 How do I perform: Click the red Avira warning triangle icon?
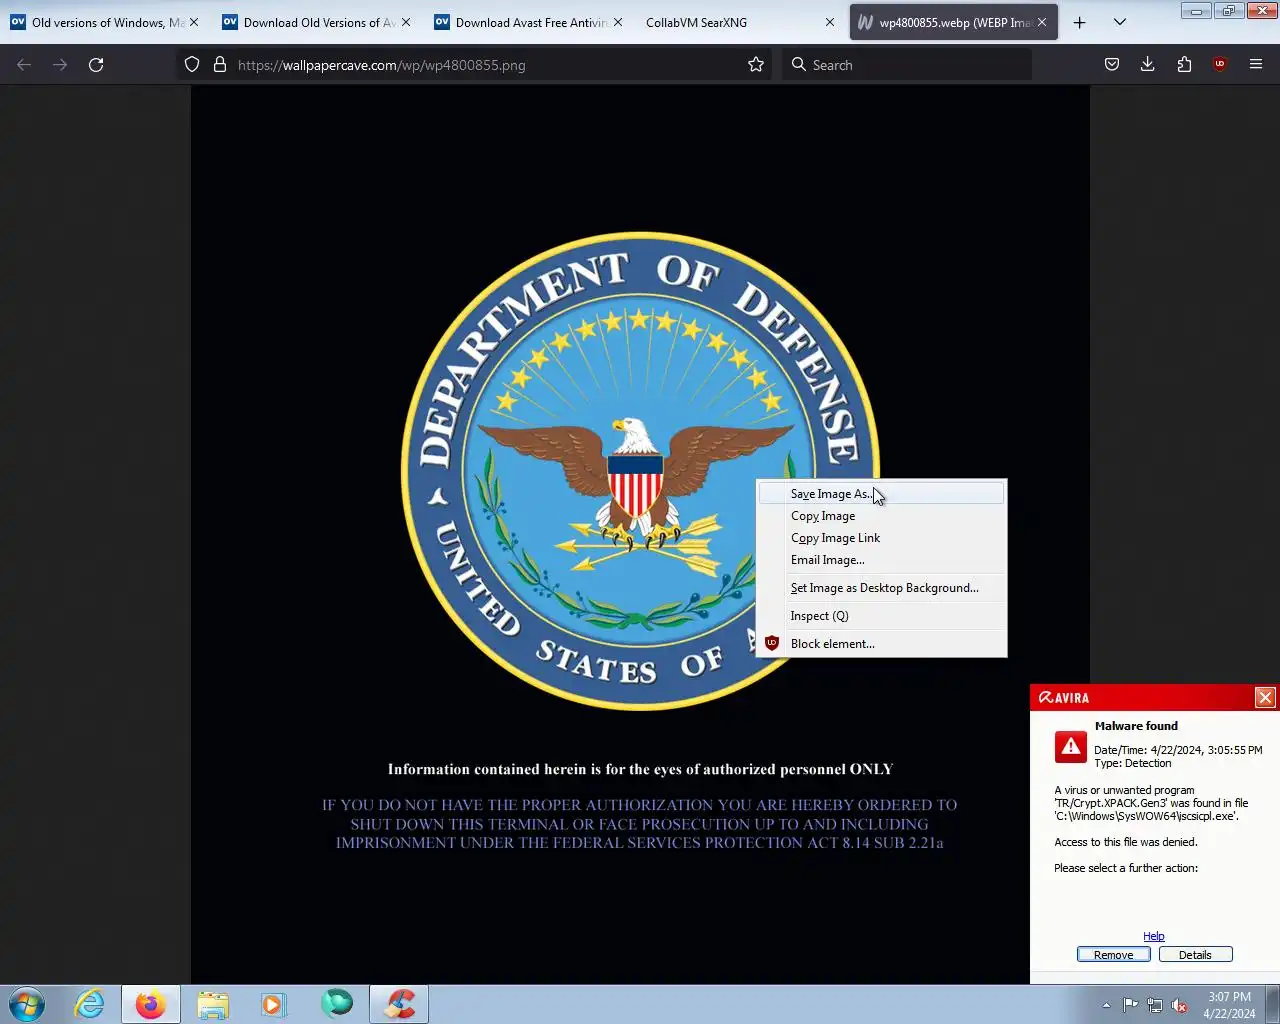point(1070,747)
